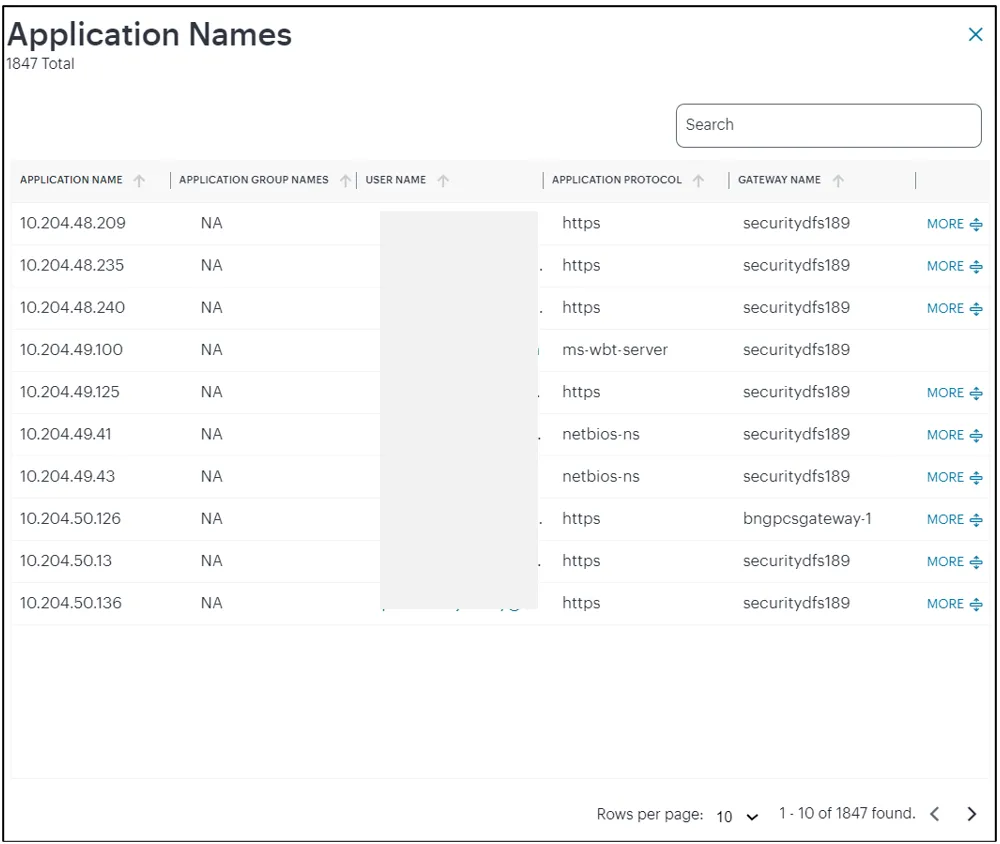Screen dimensions: 1000x844
Task: Expand MORE for row 10.204.49.43
Action: pos(954,477)
